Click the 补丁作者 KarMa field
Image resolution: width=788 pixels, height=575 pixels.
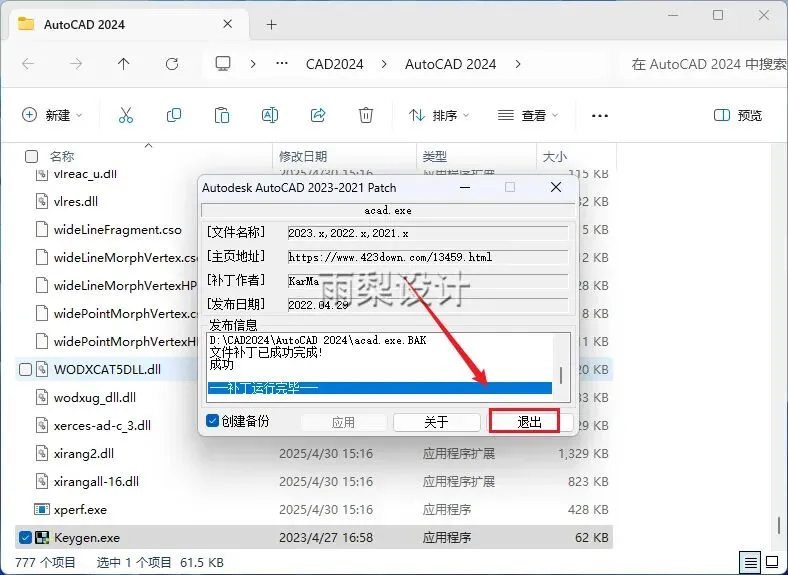coord(428,280)
